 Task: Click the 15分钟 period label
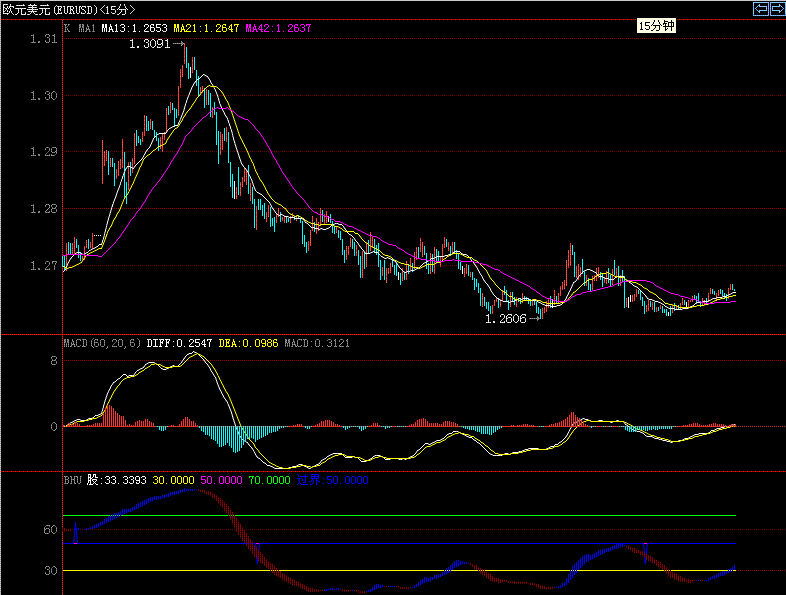[657, 26]
